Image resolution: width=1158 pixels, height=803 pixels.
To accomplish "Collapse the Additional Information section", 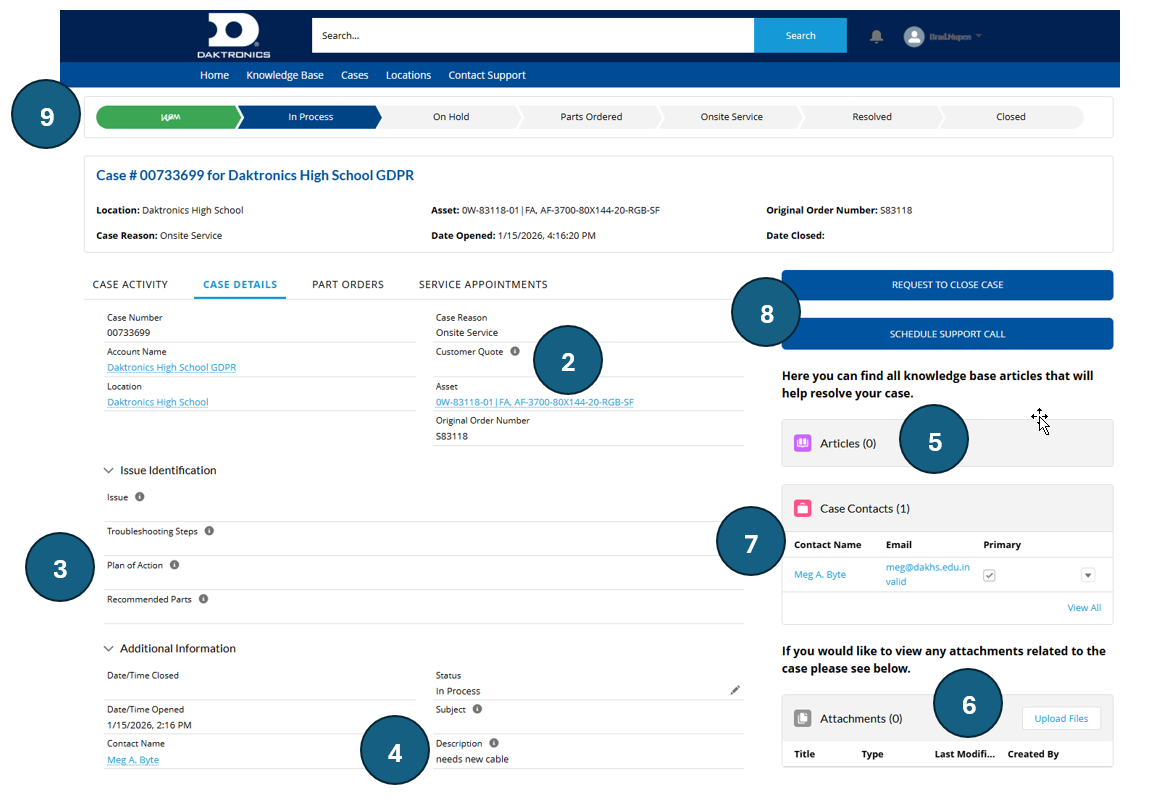I will click(109, 649).
